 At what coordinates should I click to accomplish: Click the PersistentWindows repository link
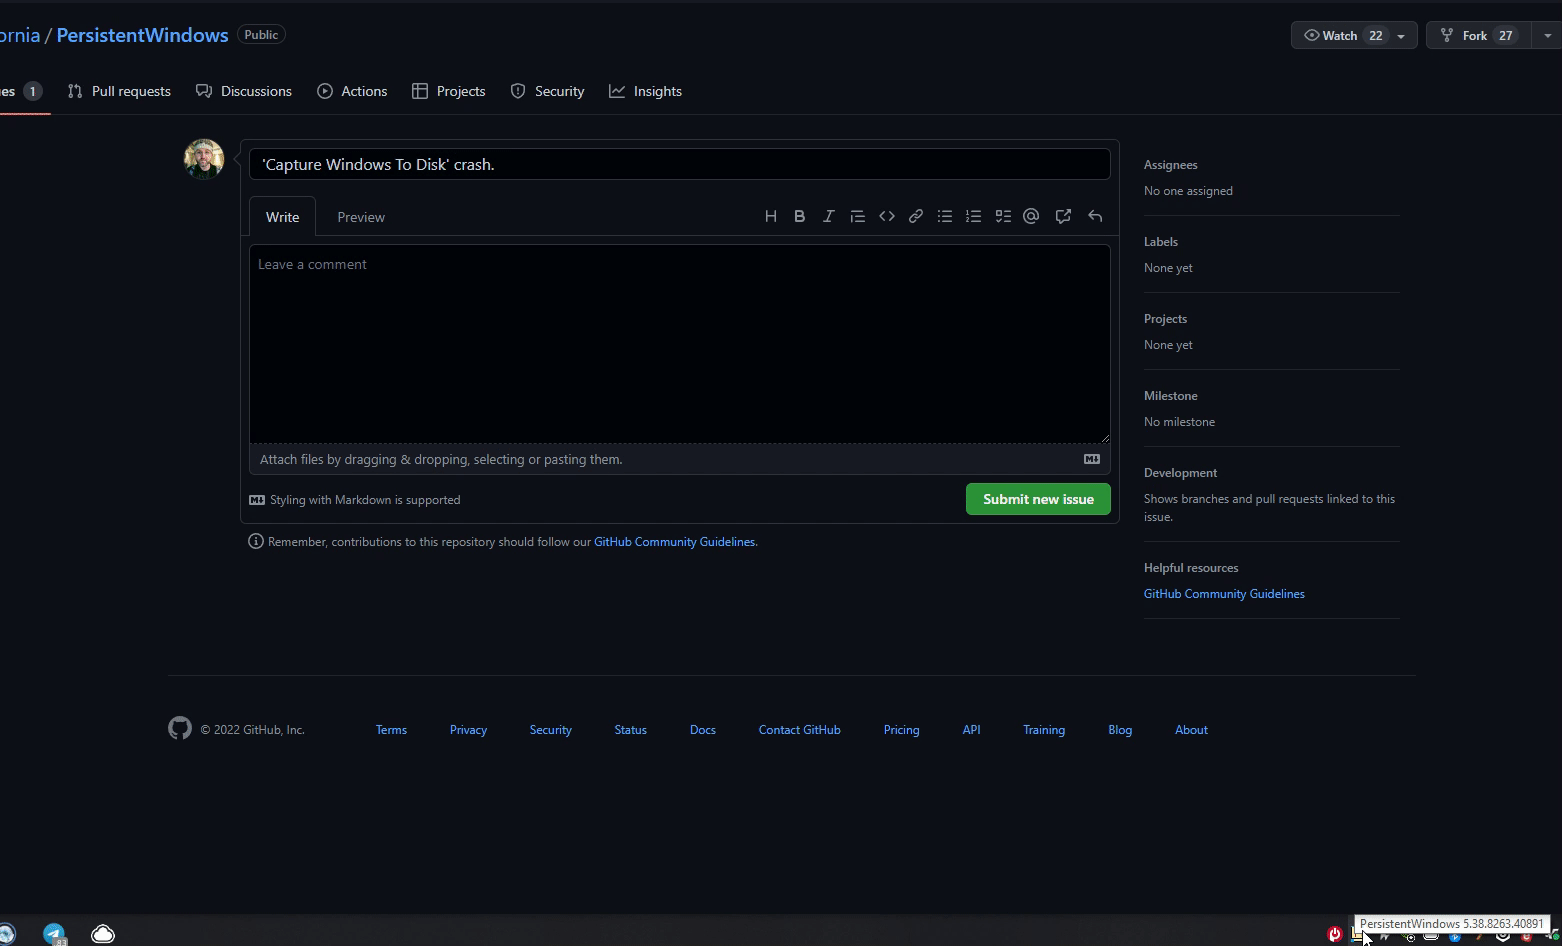[142, 35]
